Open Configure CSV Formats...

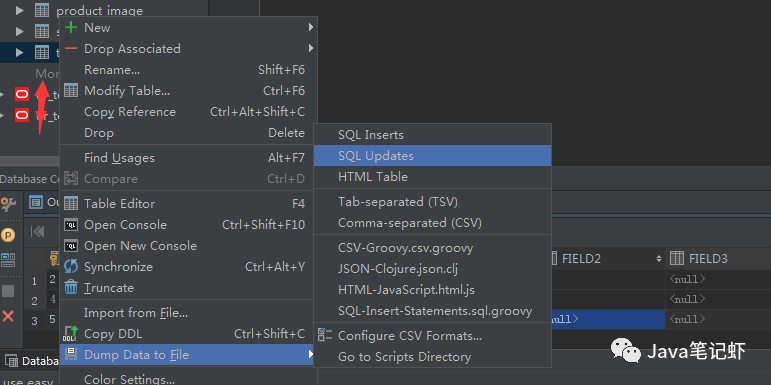(x=432, y=336)
